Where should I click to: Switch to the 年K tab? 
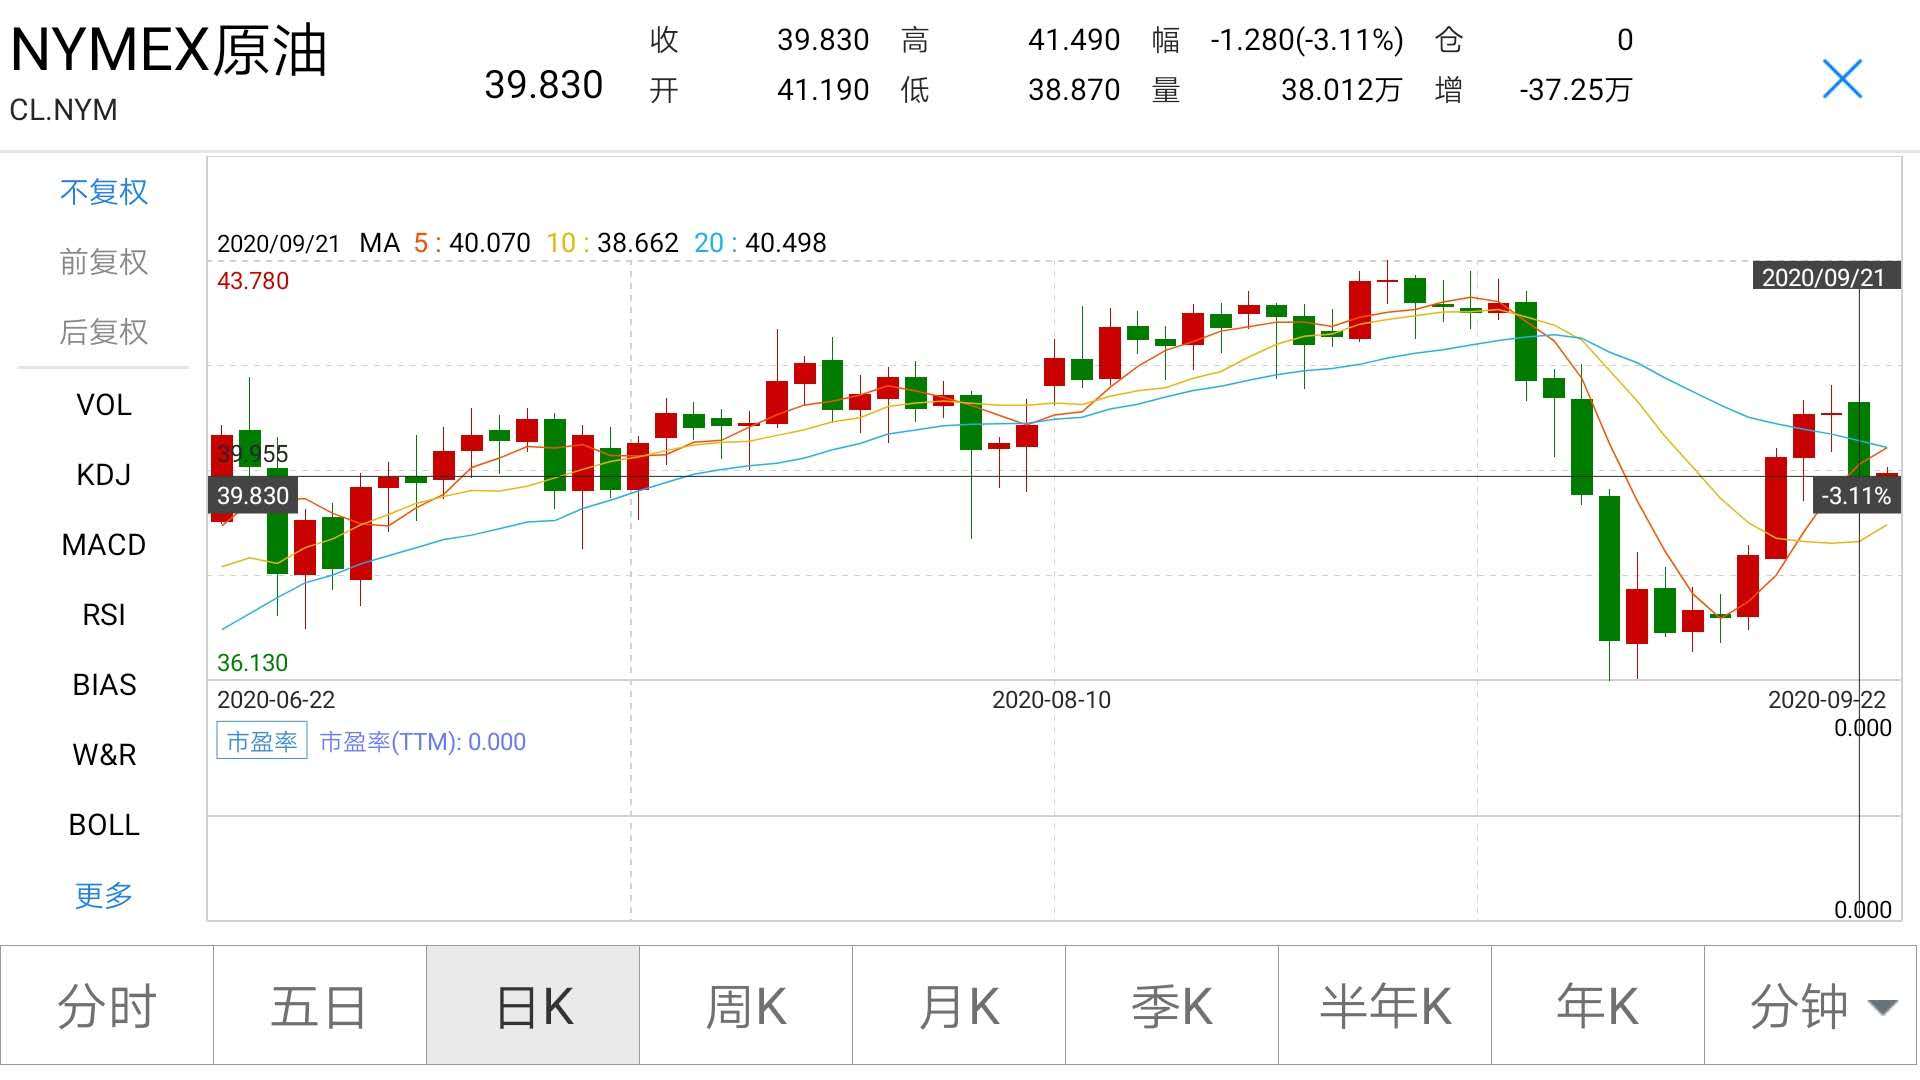pos(1598,1006)
